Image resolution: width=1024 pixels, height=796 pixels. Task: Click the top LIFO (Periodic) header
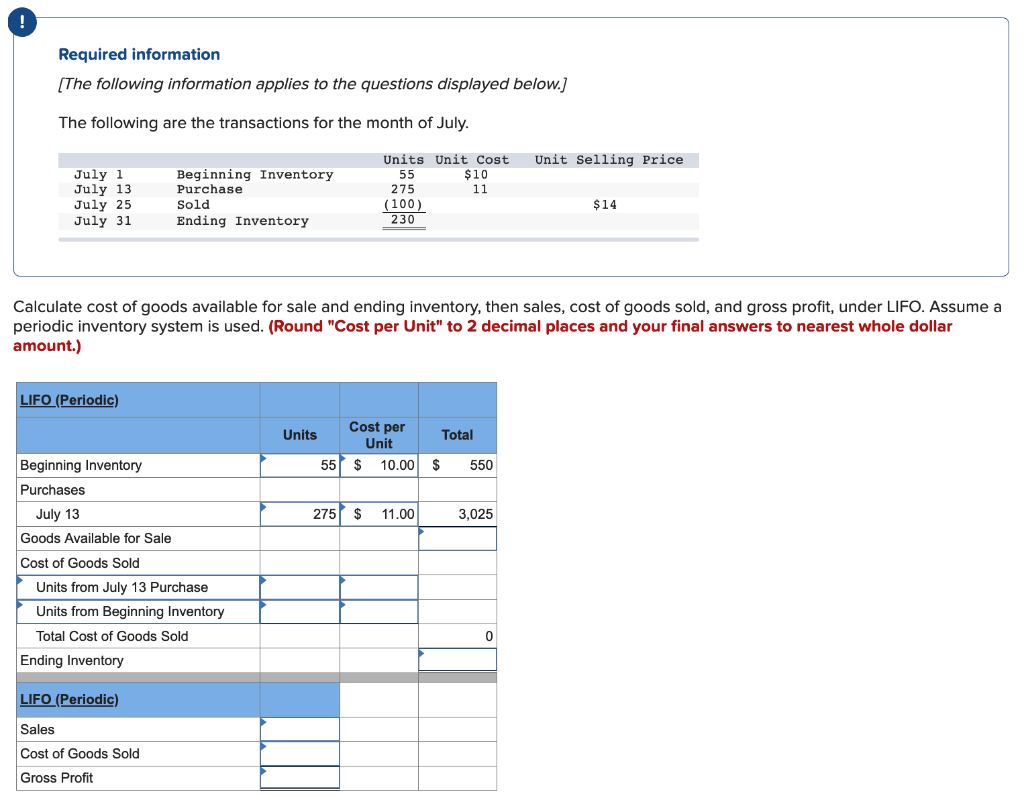pyautogui.click(x=69, y=400)
